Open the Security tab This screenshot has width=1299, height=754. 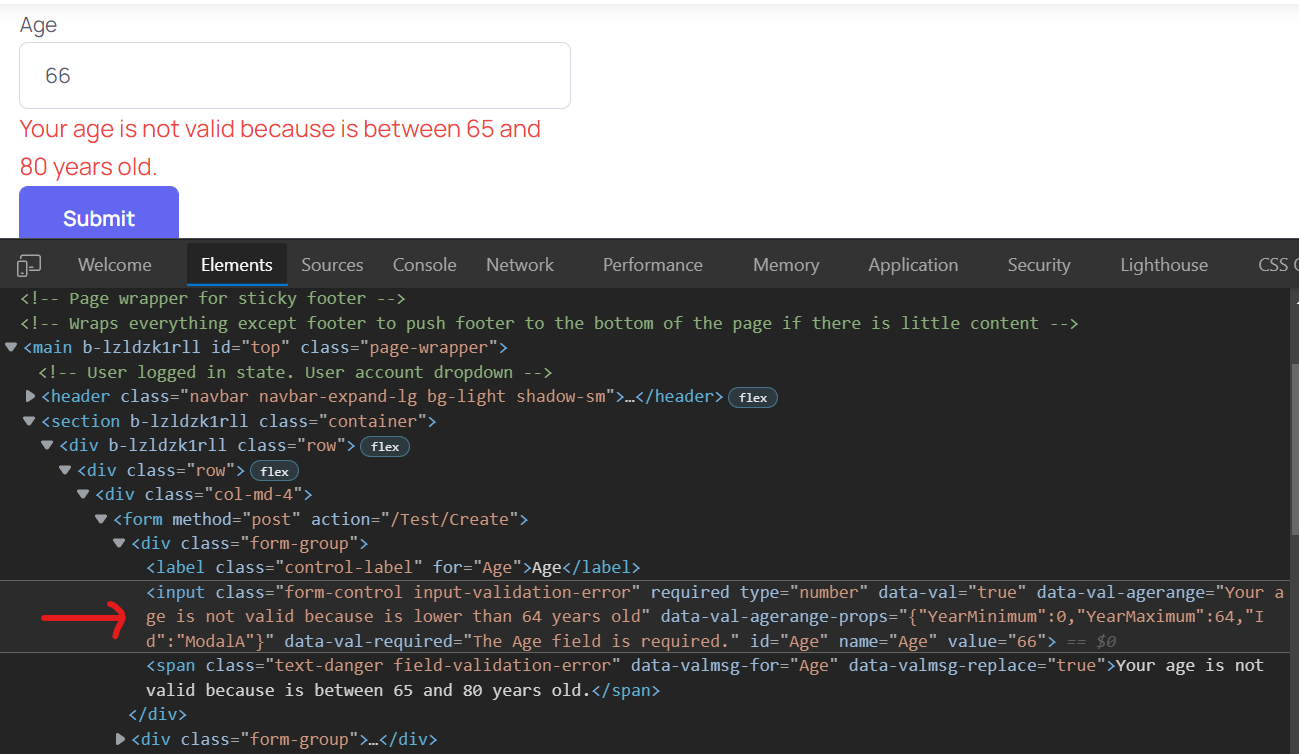tap(1039, 265)
